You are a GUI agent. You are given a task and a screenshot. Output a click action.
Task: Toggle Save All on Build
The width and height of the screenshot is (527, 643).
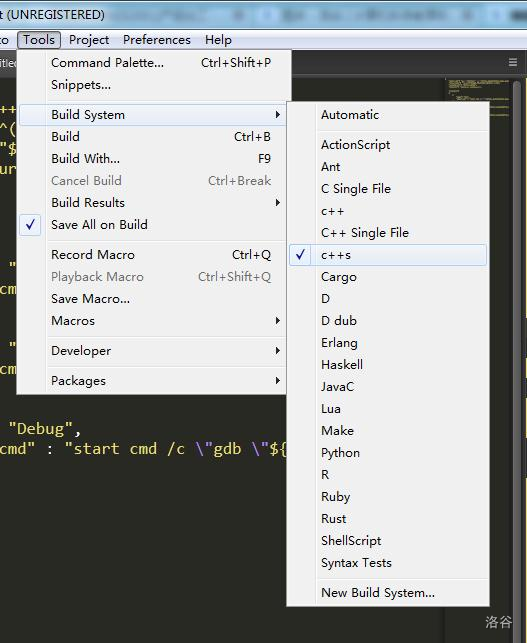point(153,225)
